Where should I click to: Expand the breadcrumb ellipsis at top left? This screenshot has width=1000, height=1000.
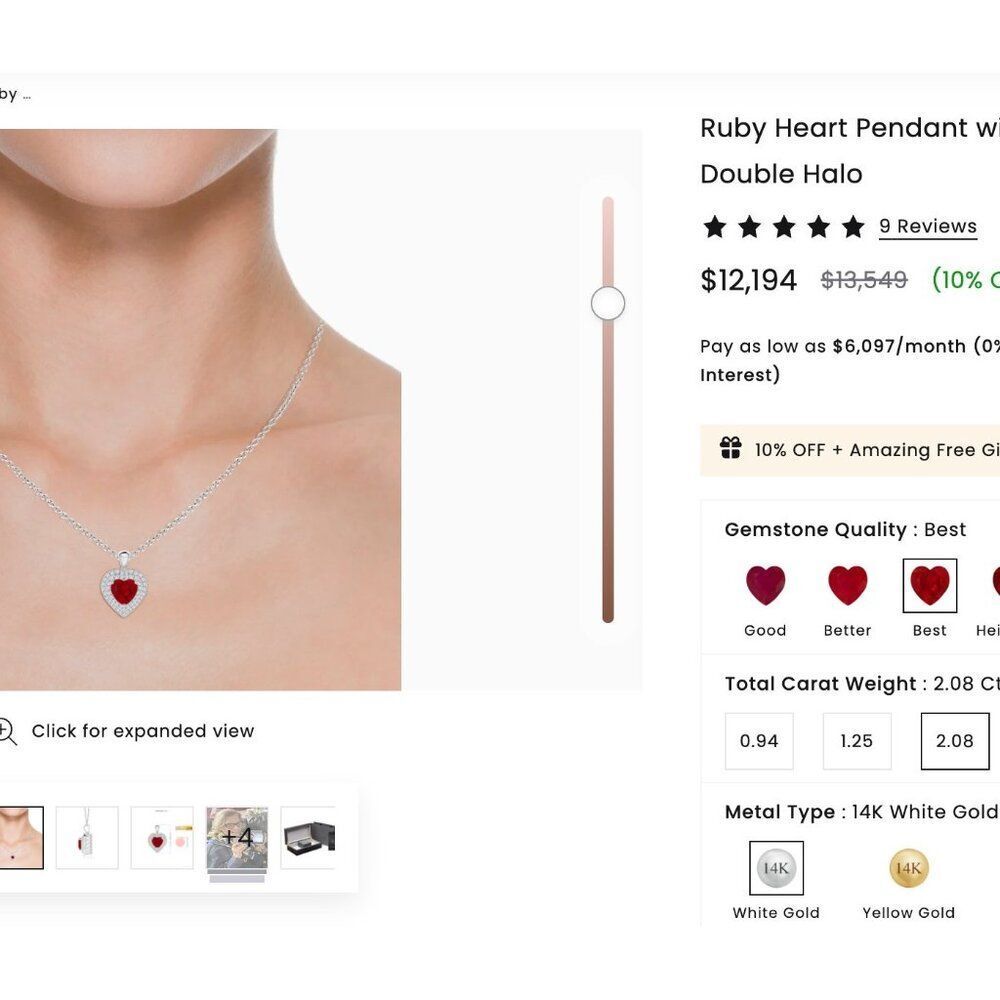[26, 94]
